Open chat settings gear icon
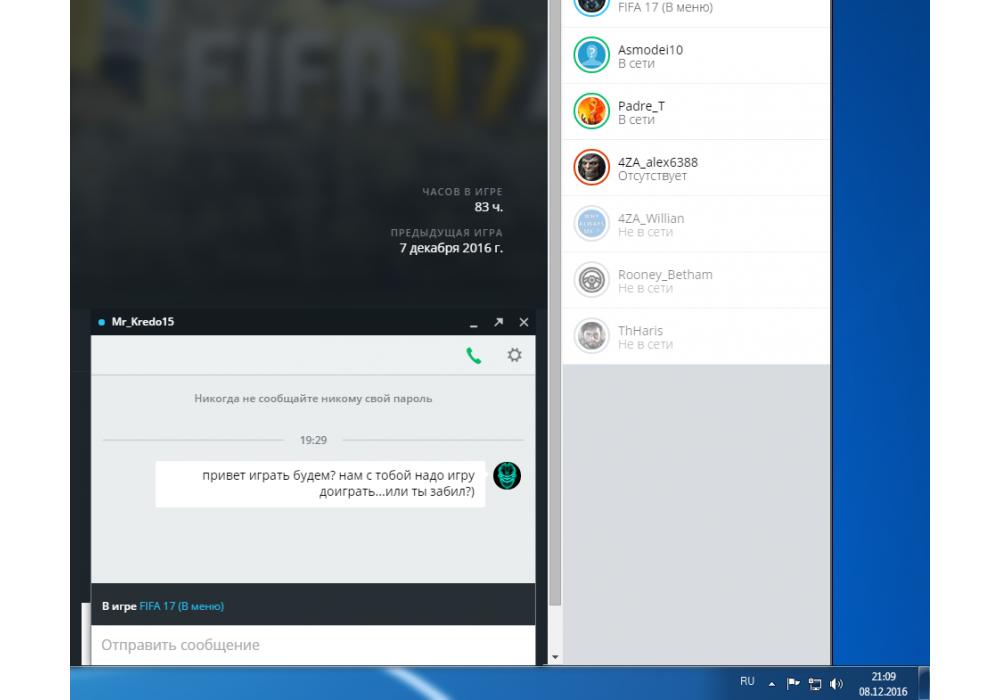This screenshot has width=1000, height=700. (514, 355)
